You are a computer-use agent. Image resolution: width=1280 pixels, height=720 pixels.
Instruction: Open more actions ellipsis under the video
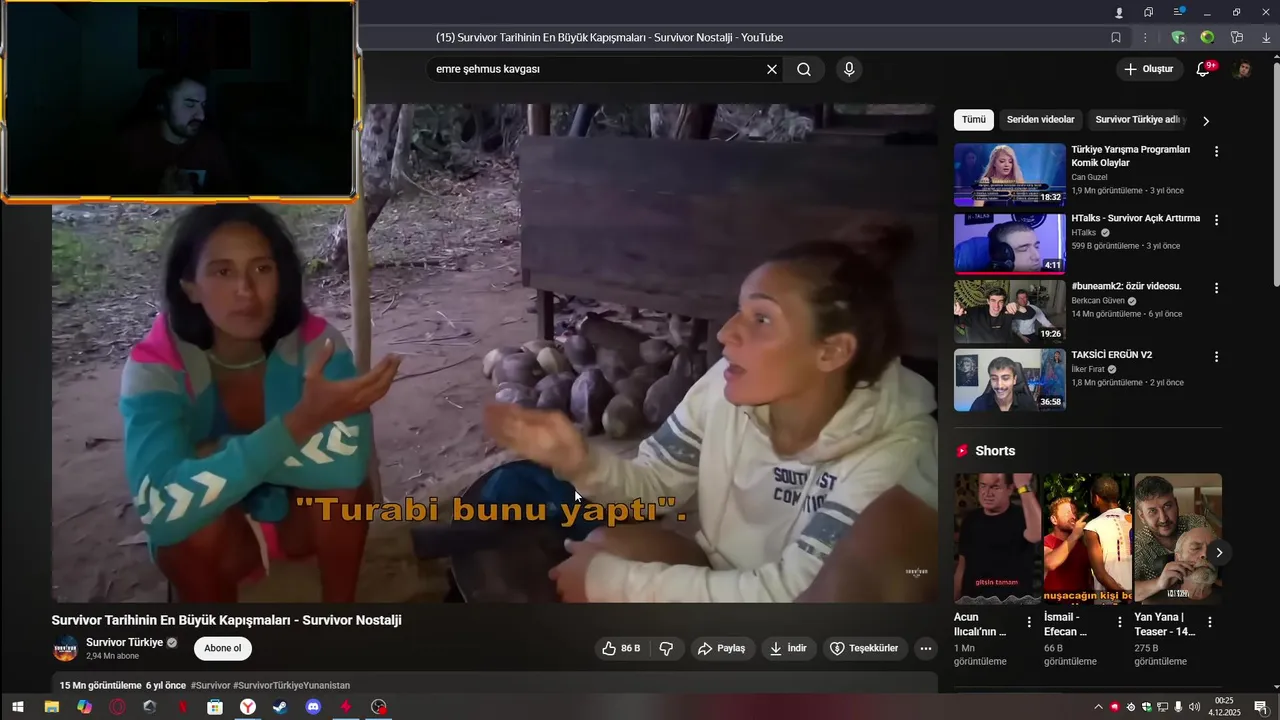click(x=926, y=648)
